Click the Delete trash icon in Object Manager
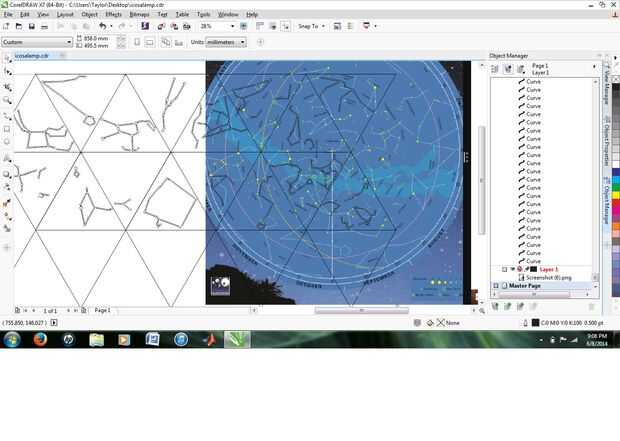This screenshot has width=620, height=441. [x=592, y=307]
